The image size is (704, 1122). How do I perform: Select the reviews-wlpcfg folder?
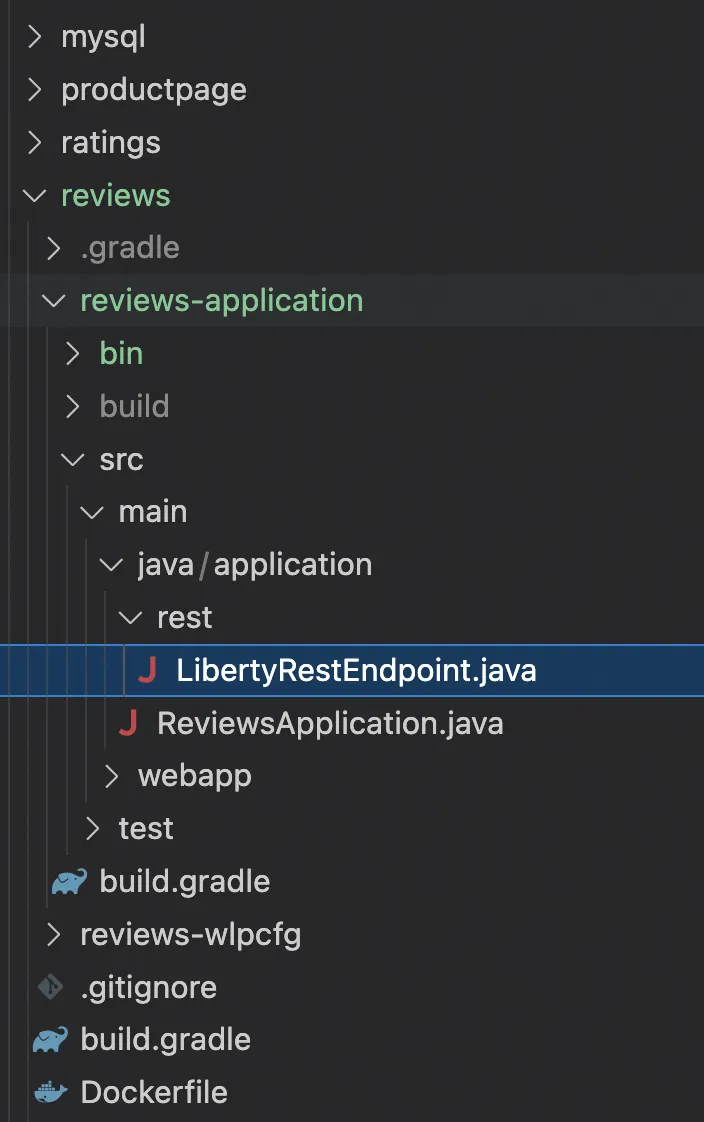pyautogui.click(x=190, y=935)
